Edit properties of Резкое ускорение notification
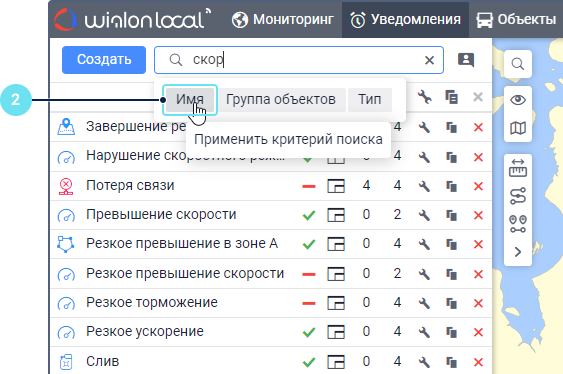Viewport: 563px width, 374px height. pyautogui.click(x=424, y=332)
